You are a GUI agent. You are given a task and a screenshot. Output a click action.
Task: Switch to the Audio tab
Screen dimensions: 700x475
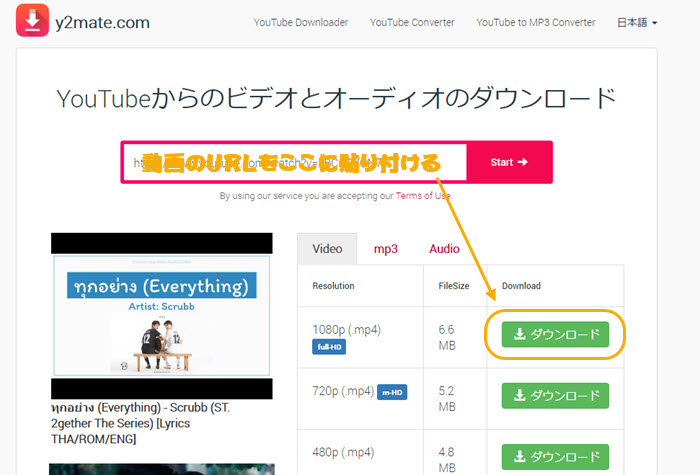coord(444,249)
